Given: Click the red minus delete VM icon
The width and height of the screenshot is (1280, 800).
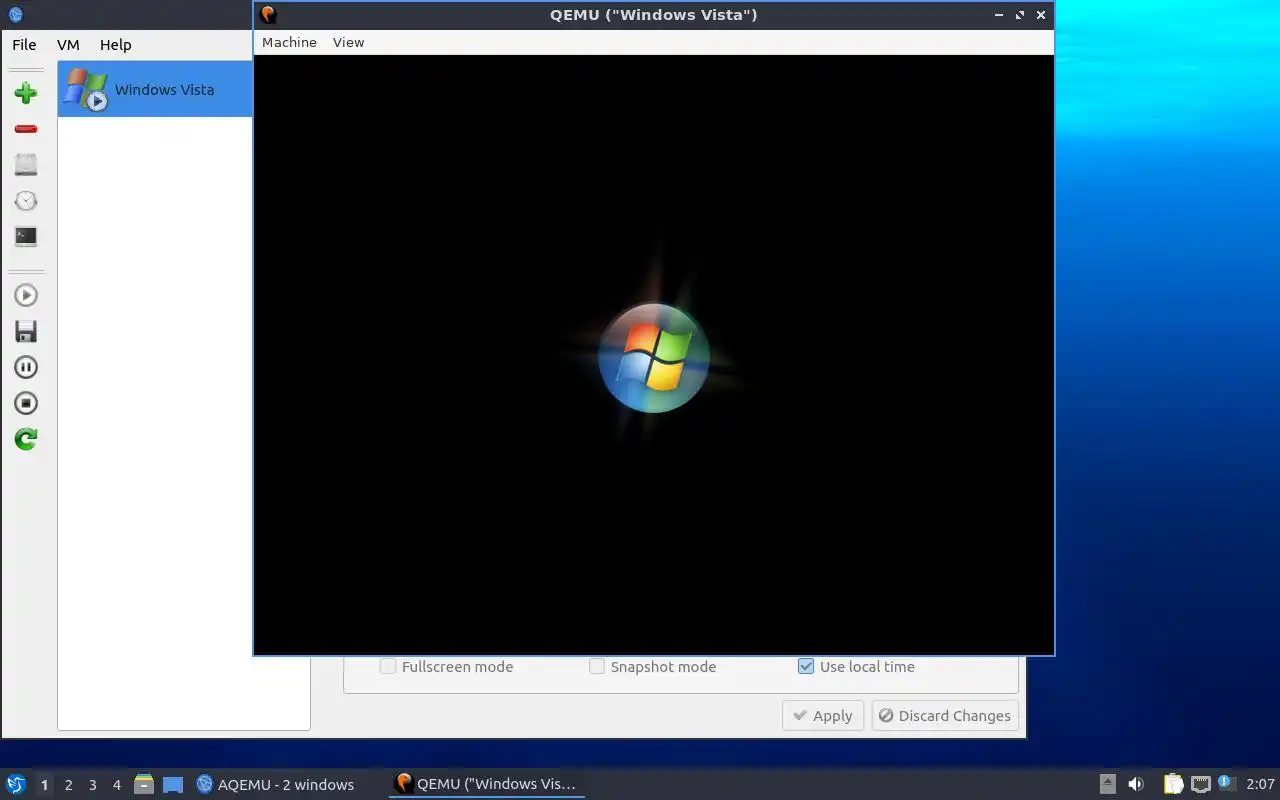Looking at the screenshot, I should pos(26,129).
